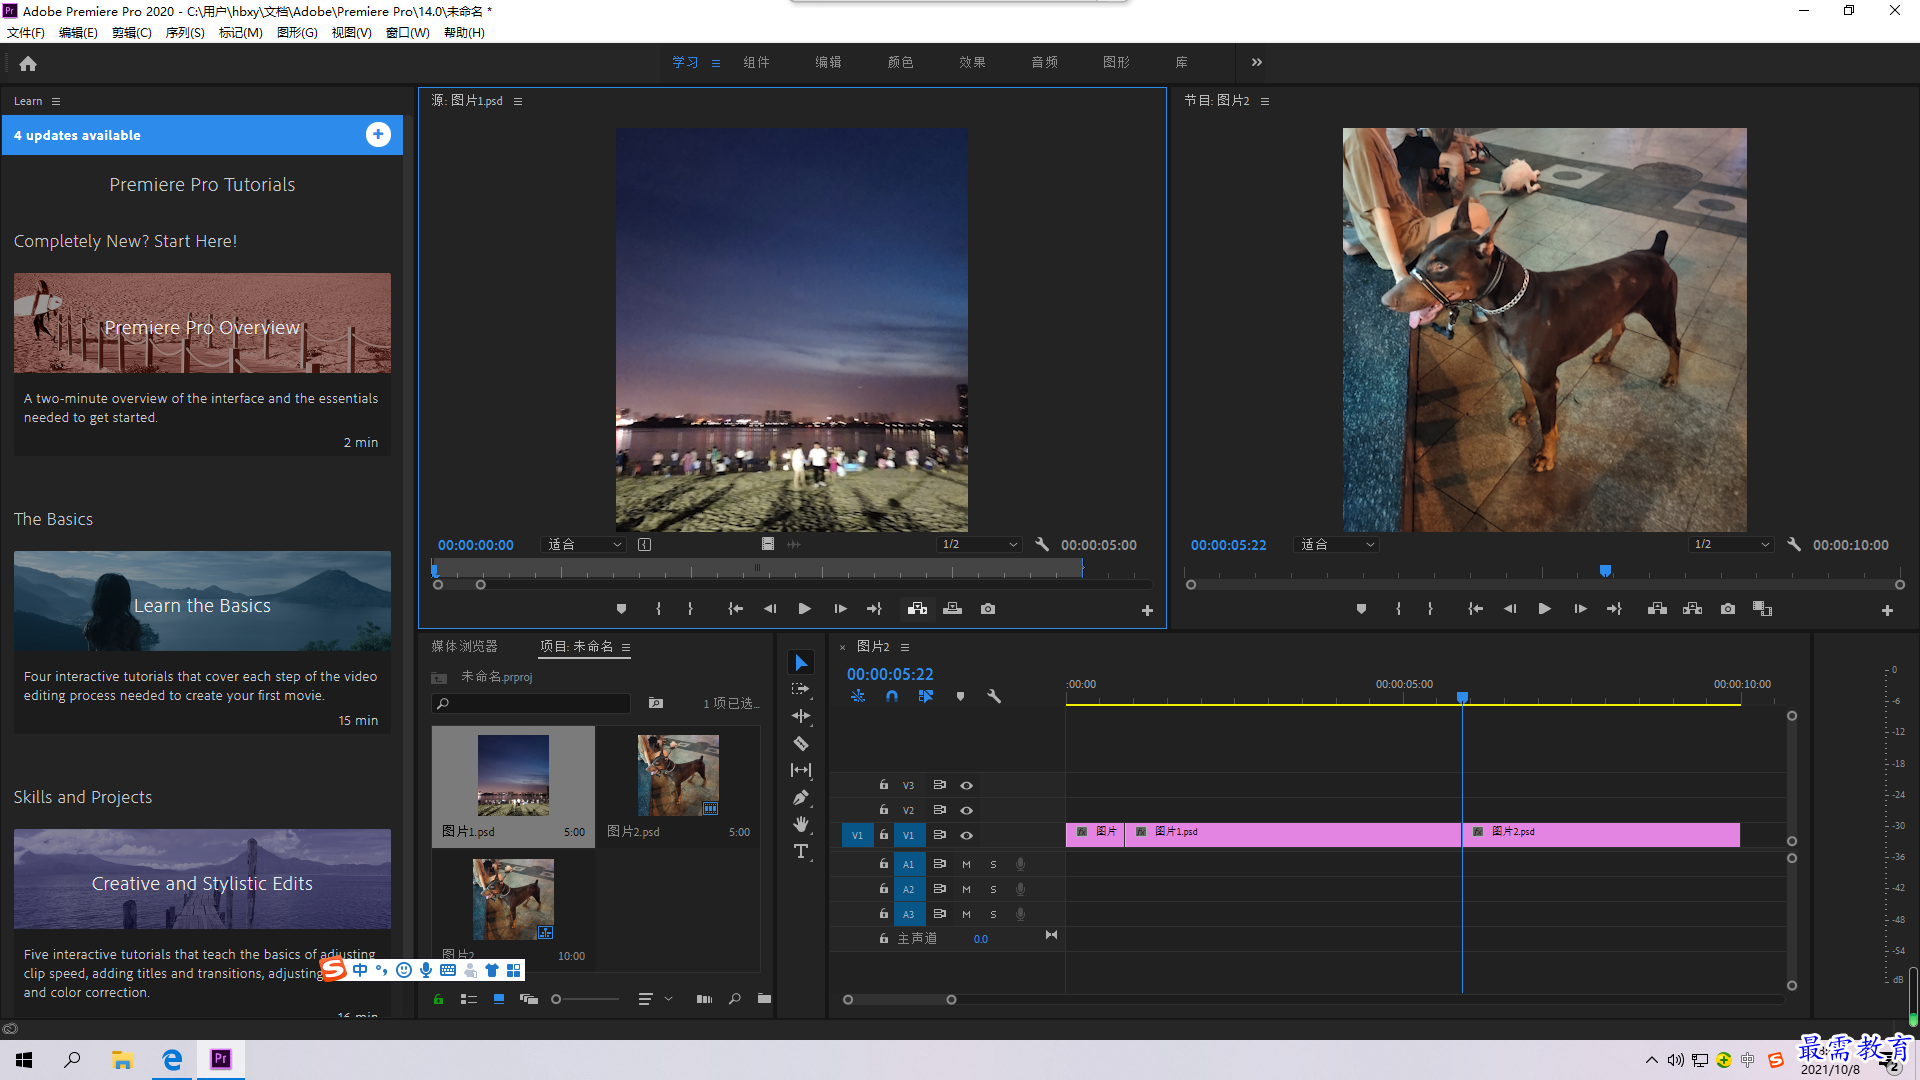The width and height of the screenshot is (1920, 1080).
Task: Adjust project panel thumbnail zoom slider
Action: 585,999
